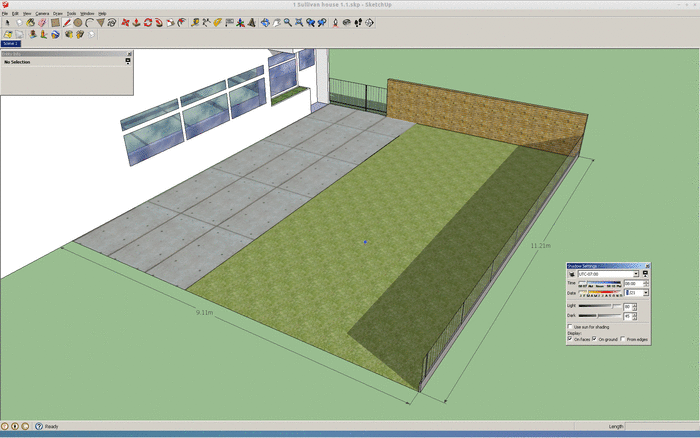
Task: Uncheck On faces display option
Action: [x=571, y=339]
